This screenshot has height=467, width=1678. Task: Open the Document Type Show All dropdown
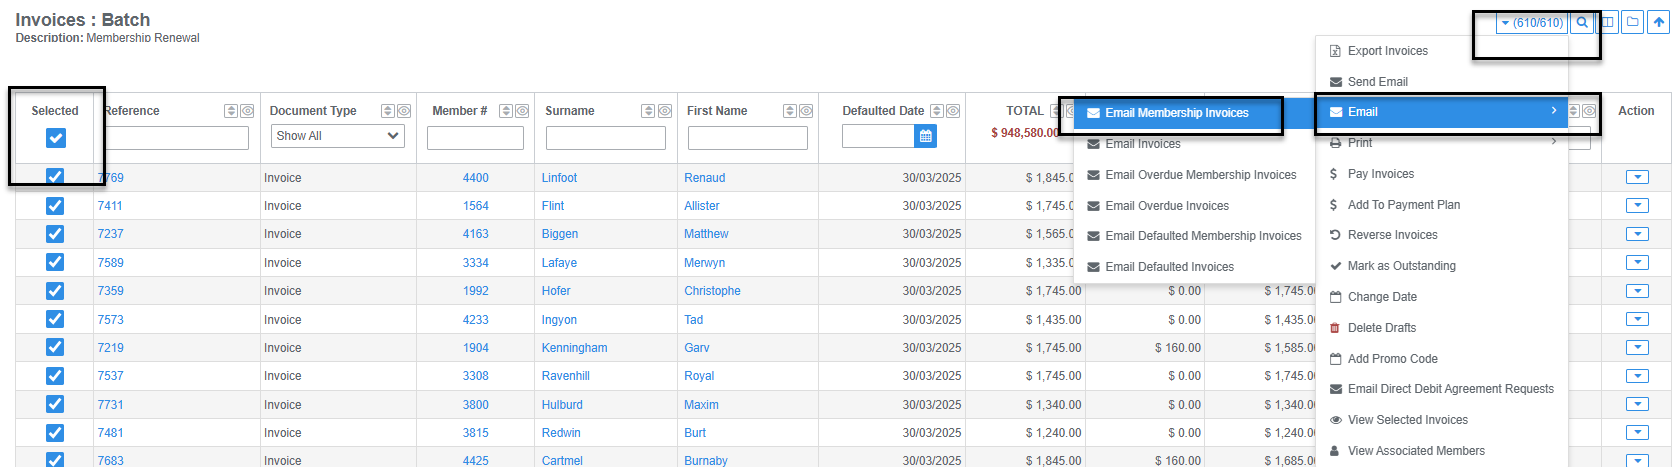coord(338,136)
